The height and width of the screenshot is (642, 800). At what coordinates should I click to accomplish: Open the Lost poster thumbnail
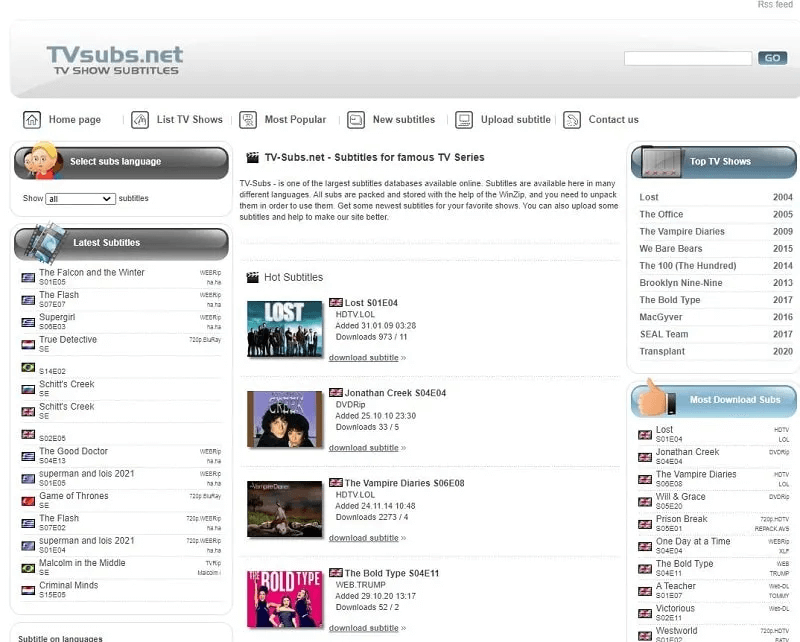tap(285, 329)
